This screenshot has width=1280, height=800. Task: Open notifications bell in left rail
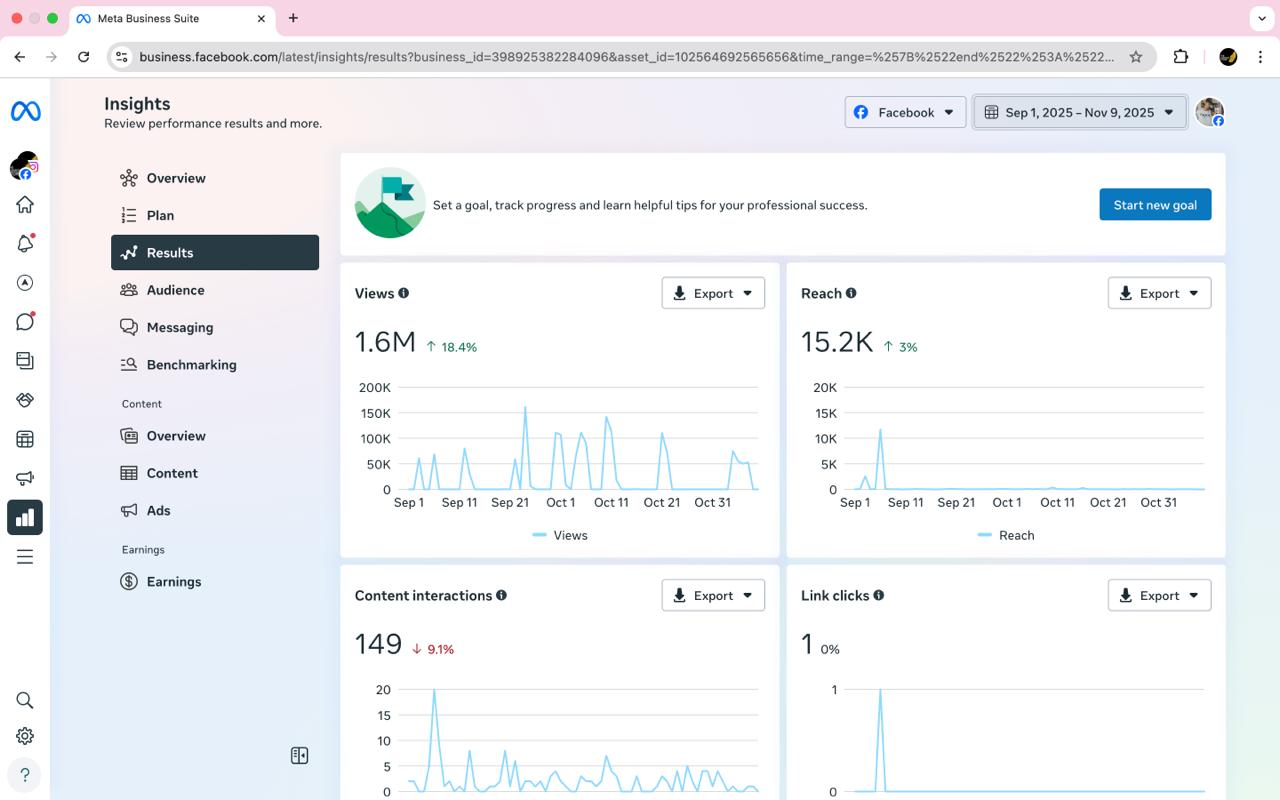[25, 244]
